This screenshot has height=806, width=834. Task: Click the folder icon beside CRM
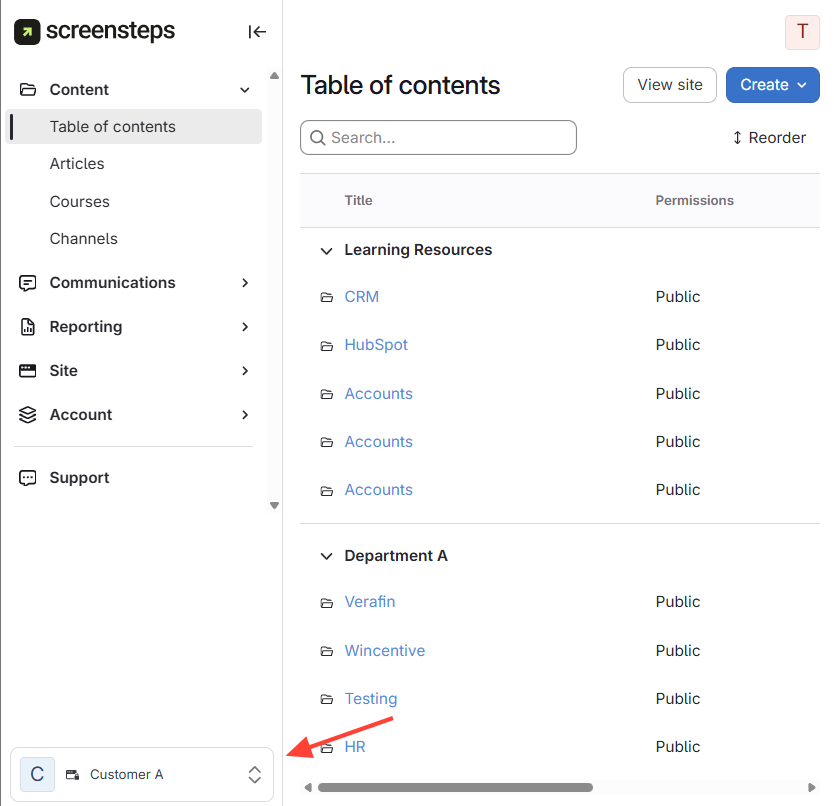click(326, 298)
